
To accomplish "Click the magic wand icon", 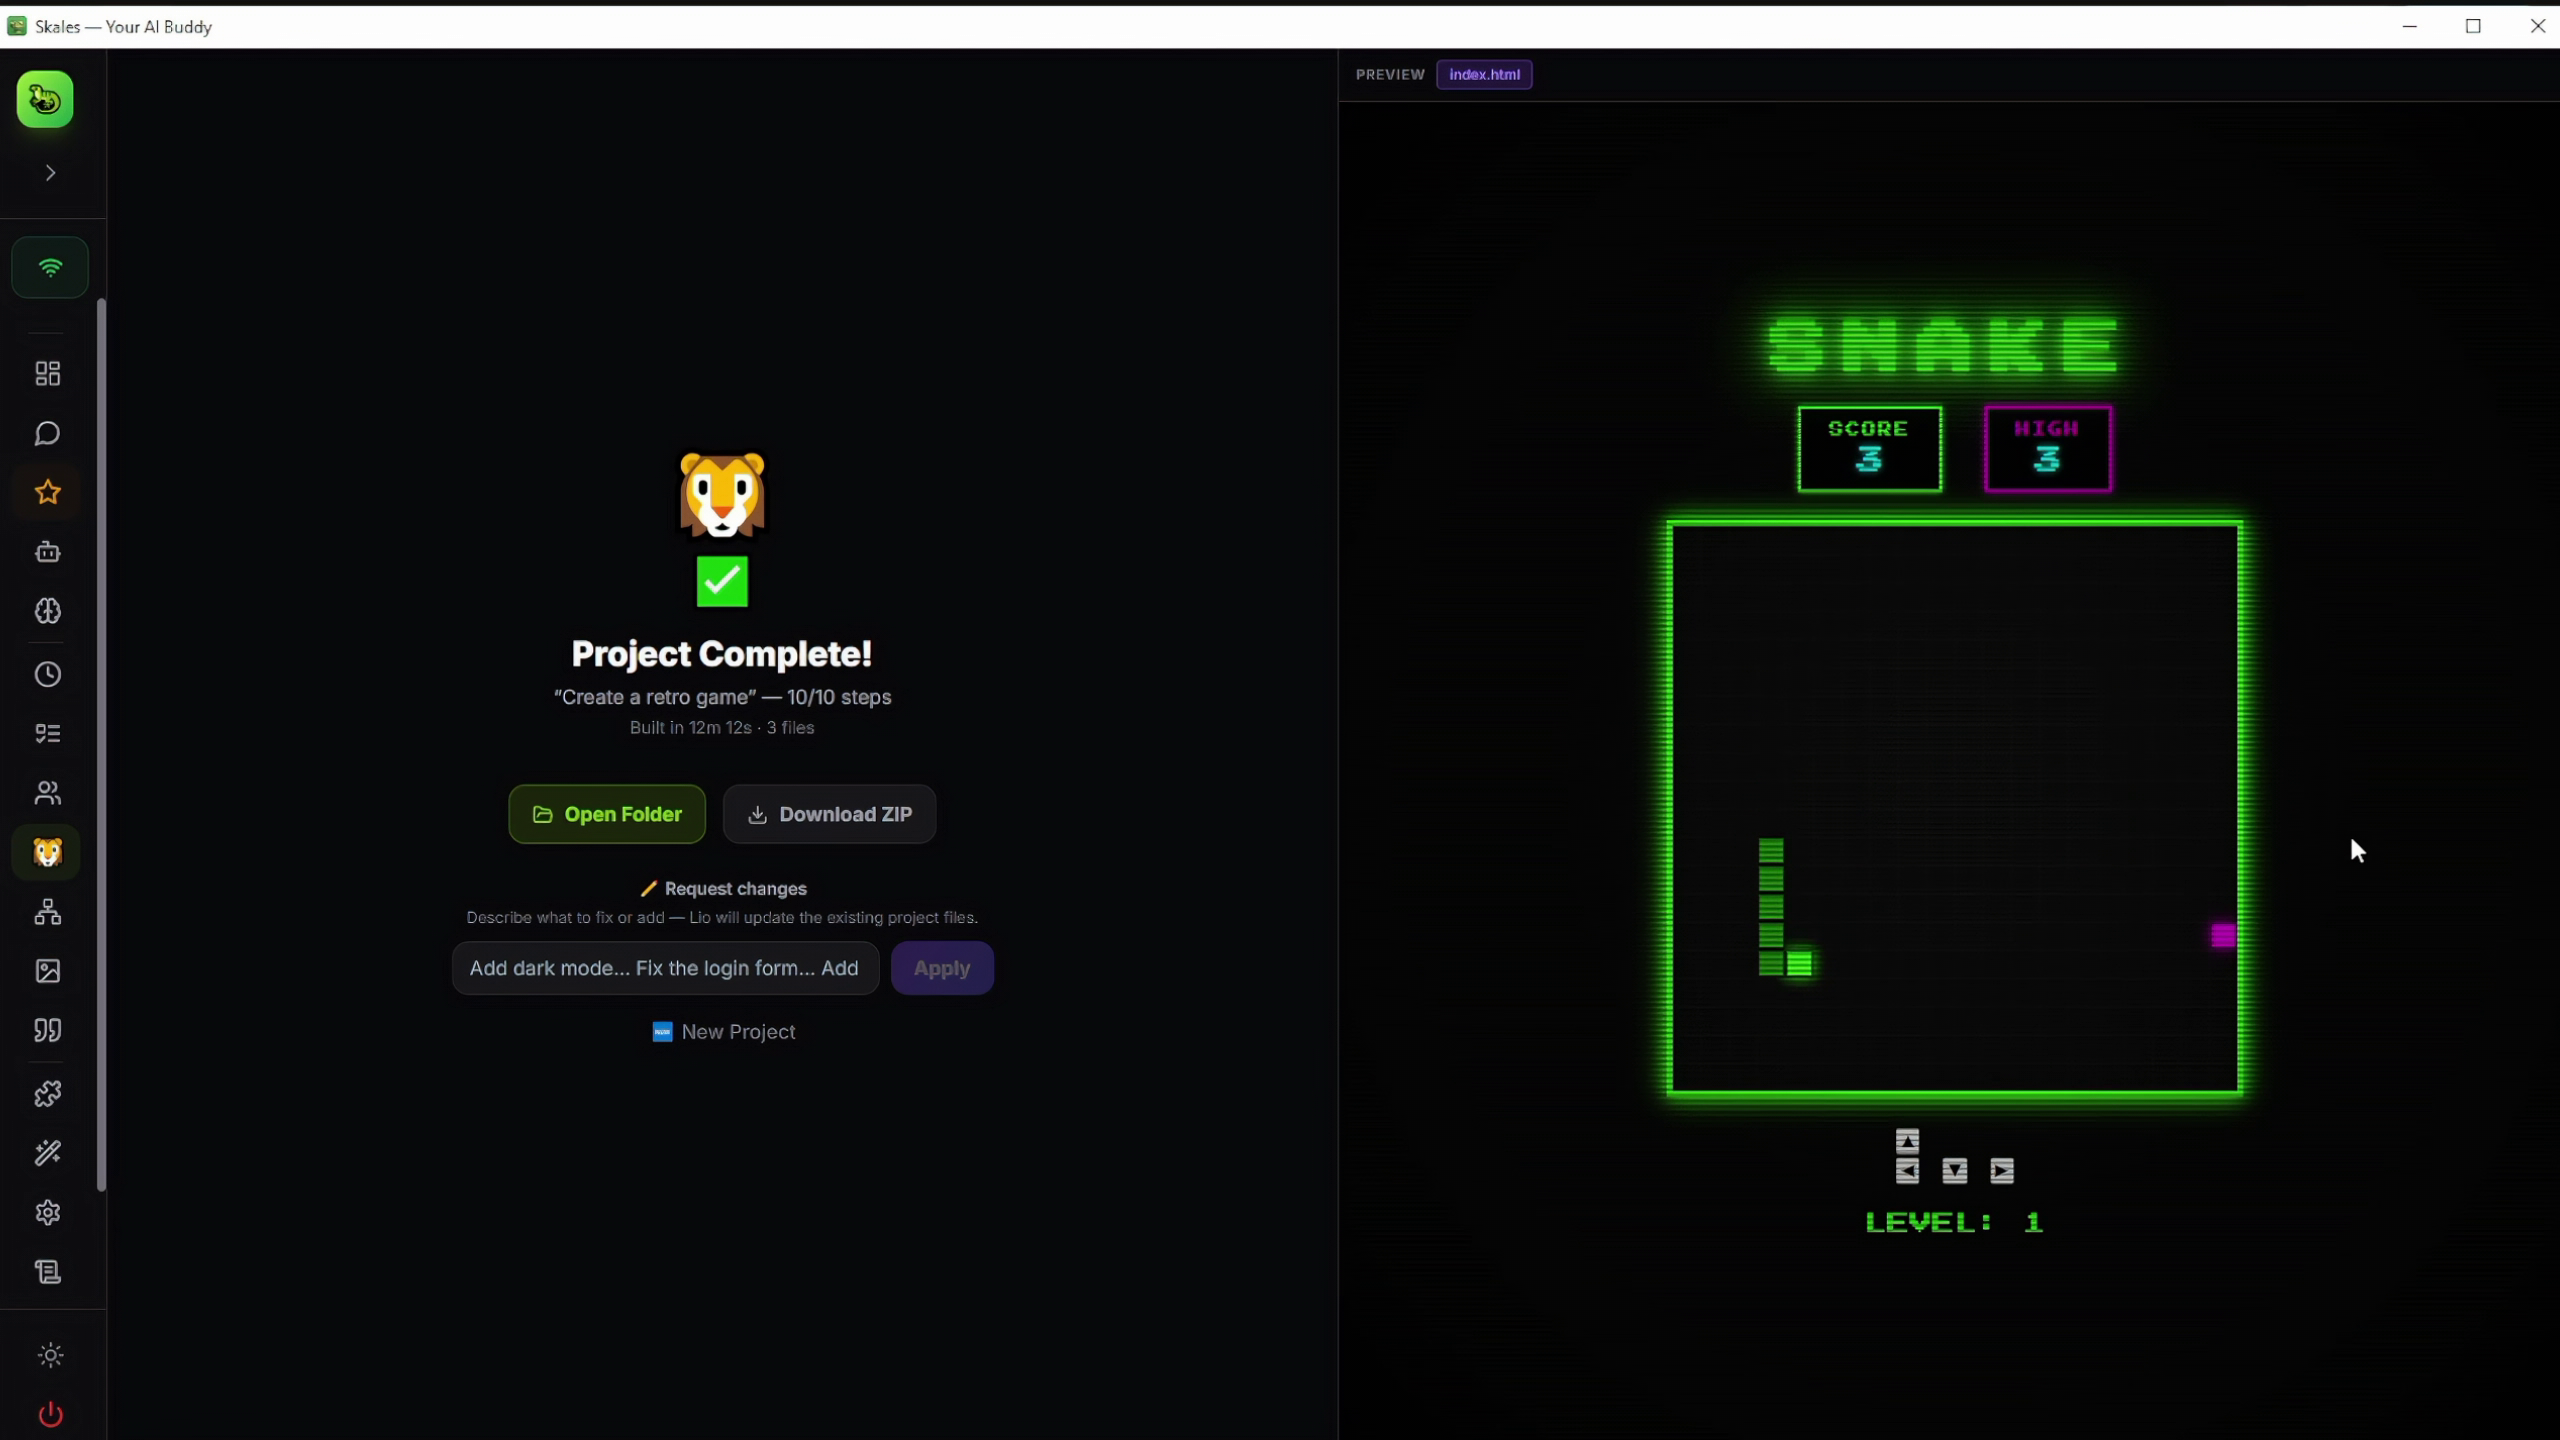I will pyautogui.click(x=47, y=1153).
